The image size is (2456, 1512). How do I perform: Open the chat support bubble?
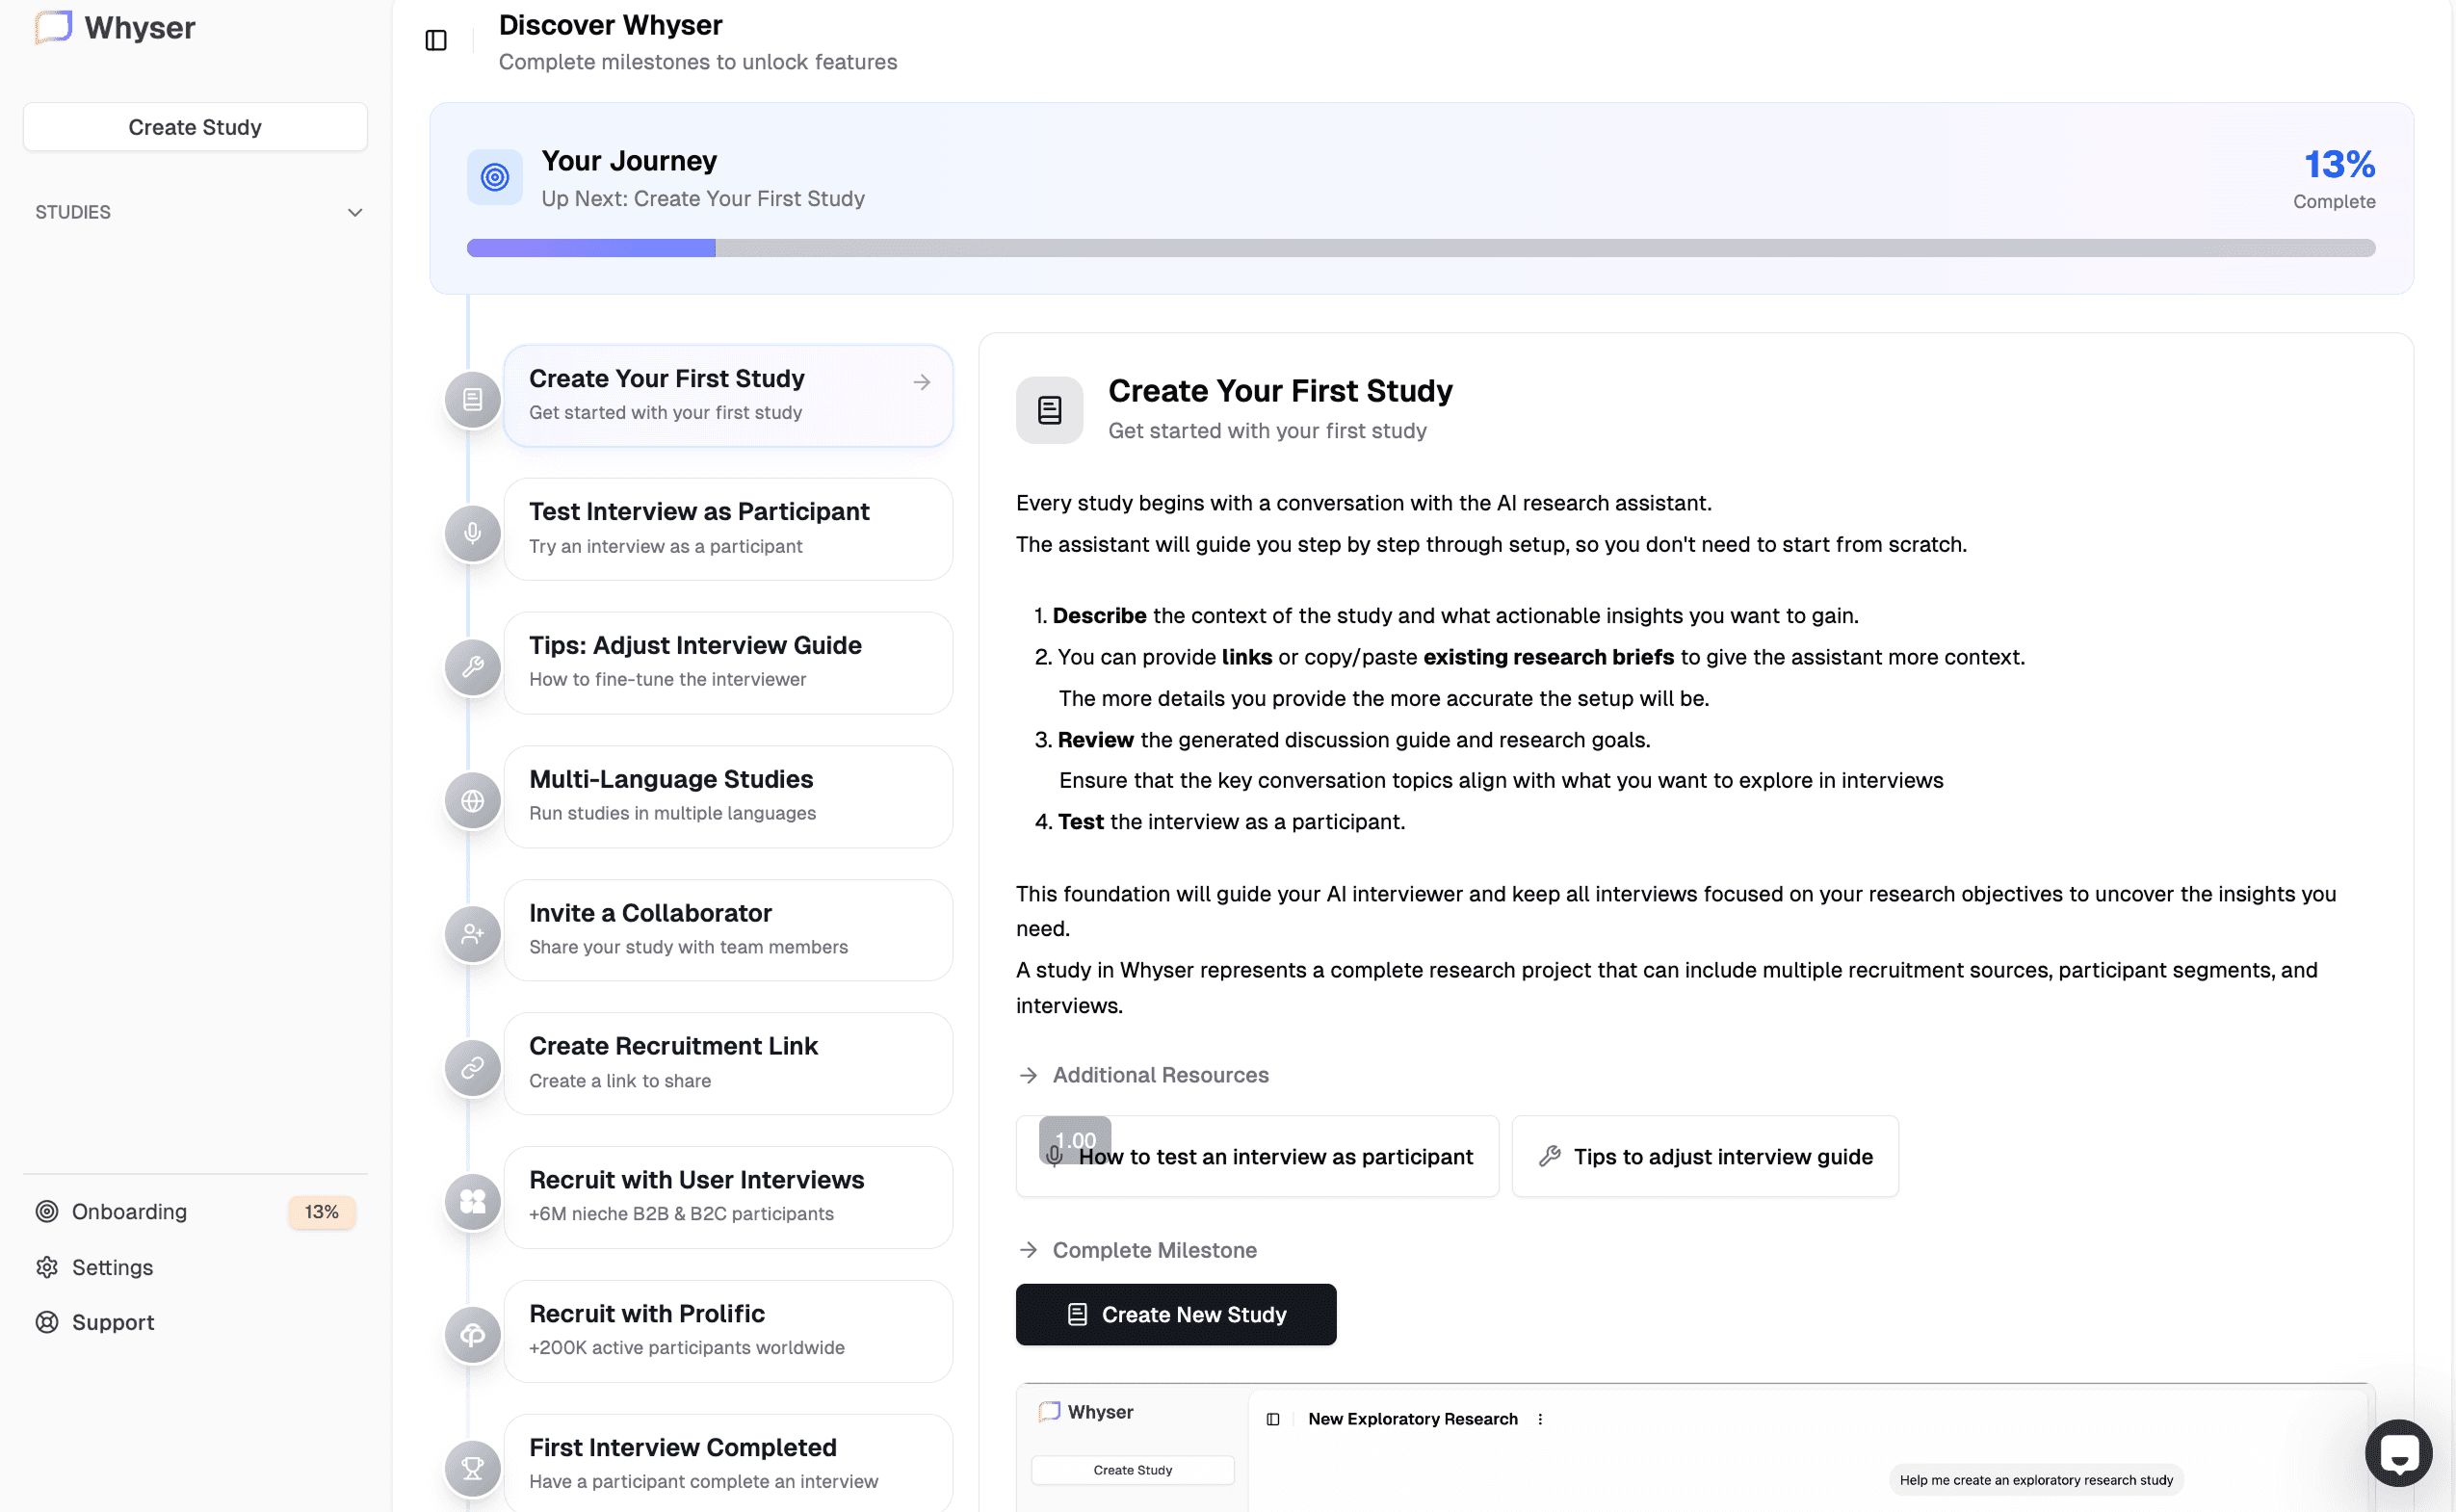coord(2398,1452)
